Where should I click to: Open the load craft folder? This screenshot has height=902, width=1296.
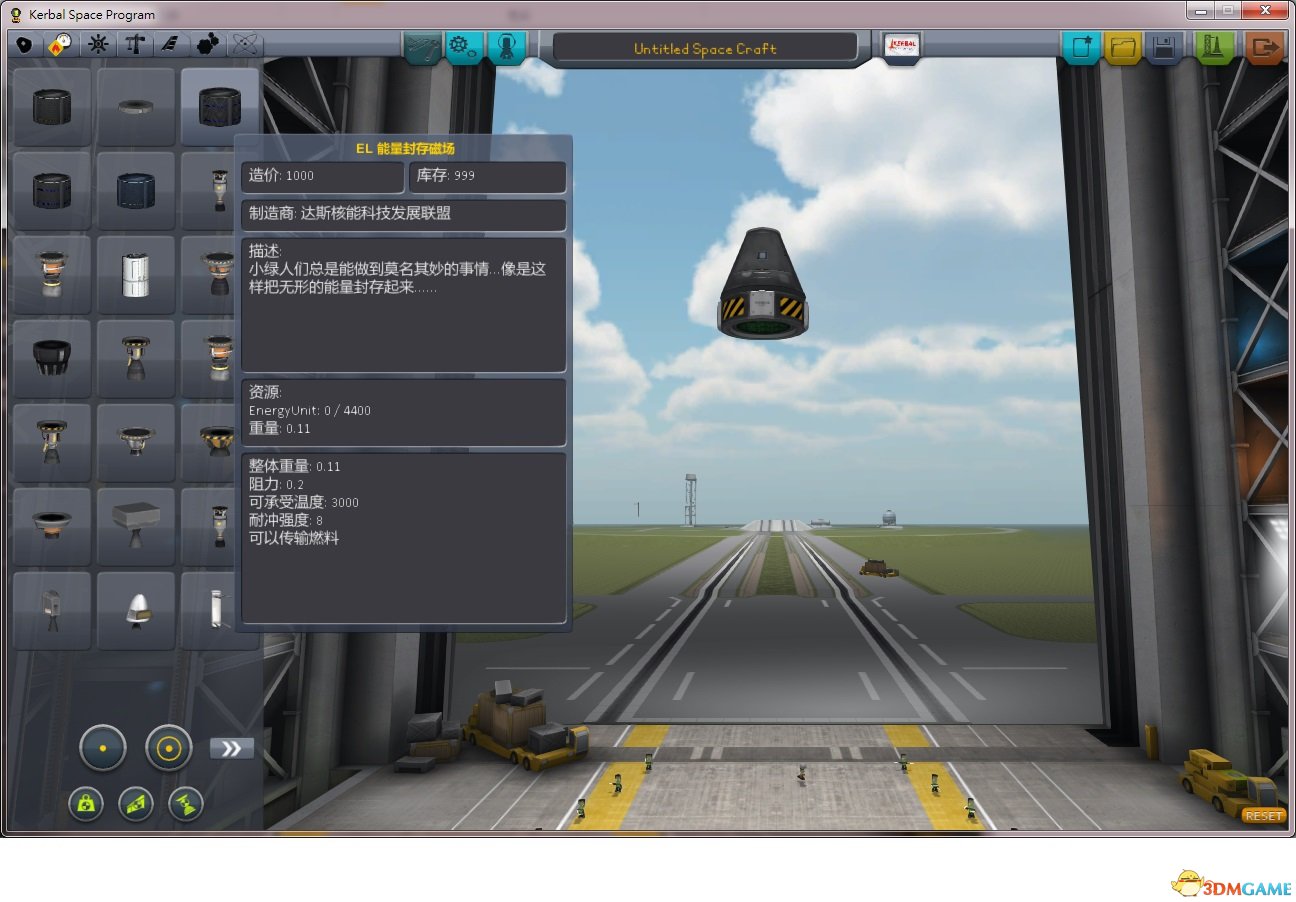point(1123,47)
